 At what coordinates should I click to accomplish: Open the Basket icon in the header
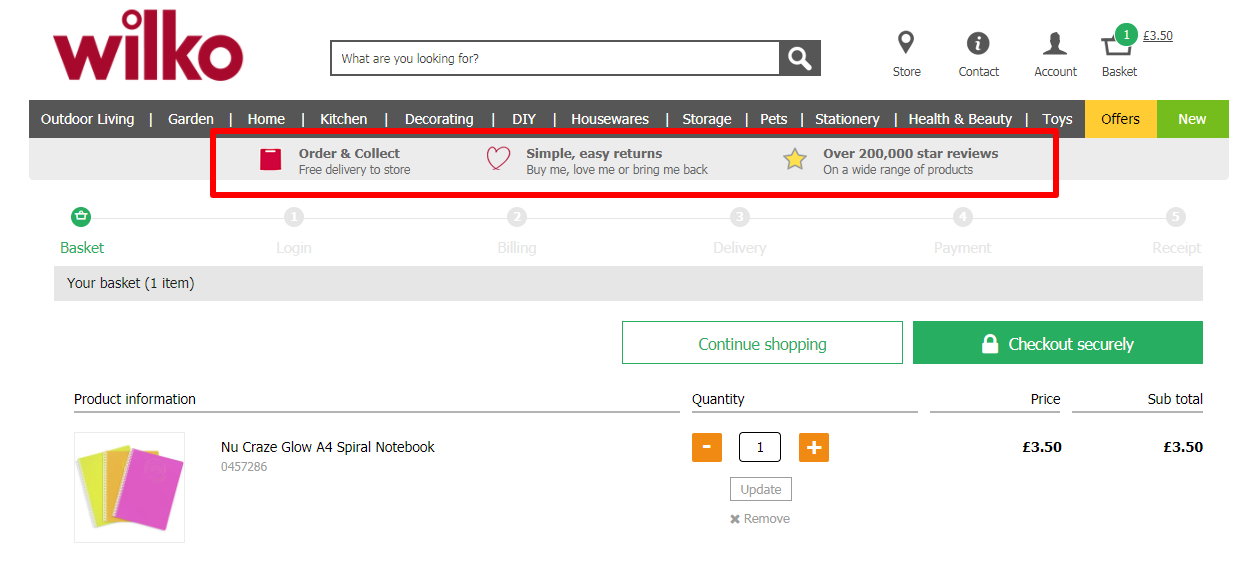(x=1115, y=46)
